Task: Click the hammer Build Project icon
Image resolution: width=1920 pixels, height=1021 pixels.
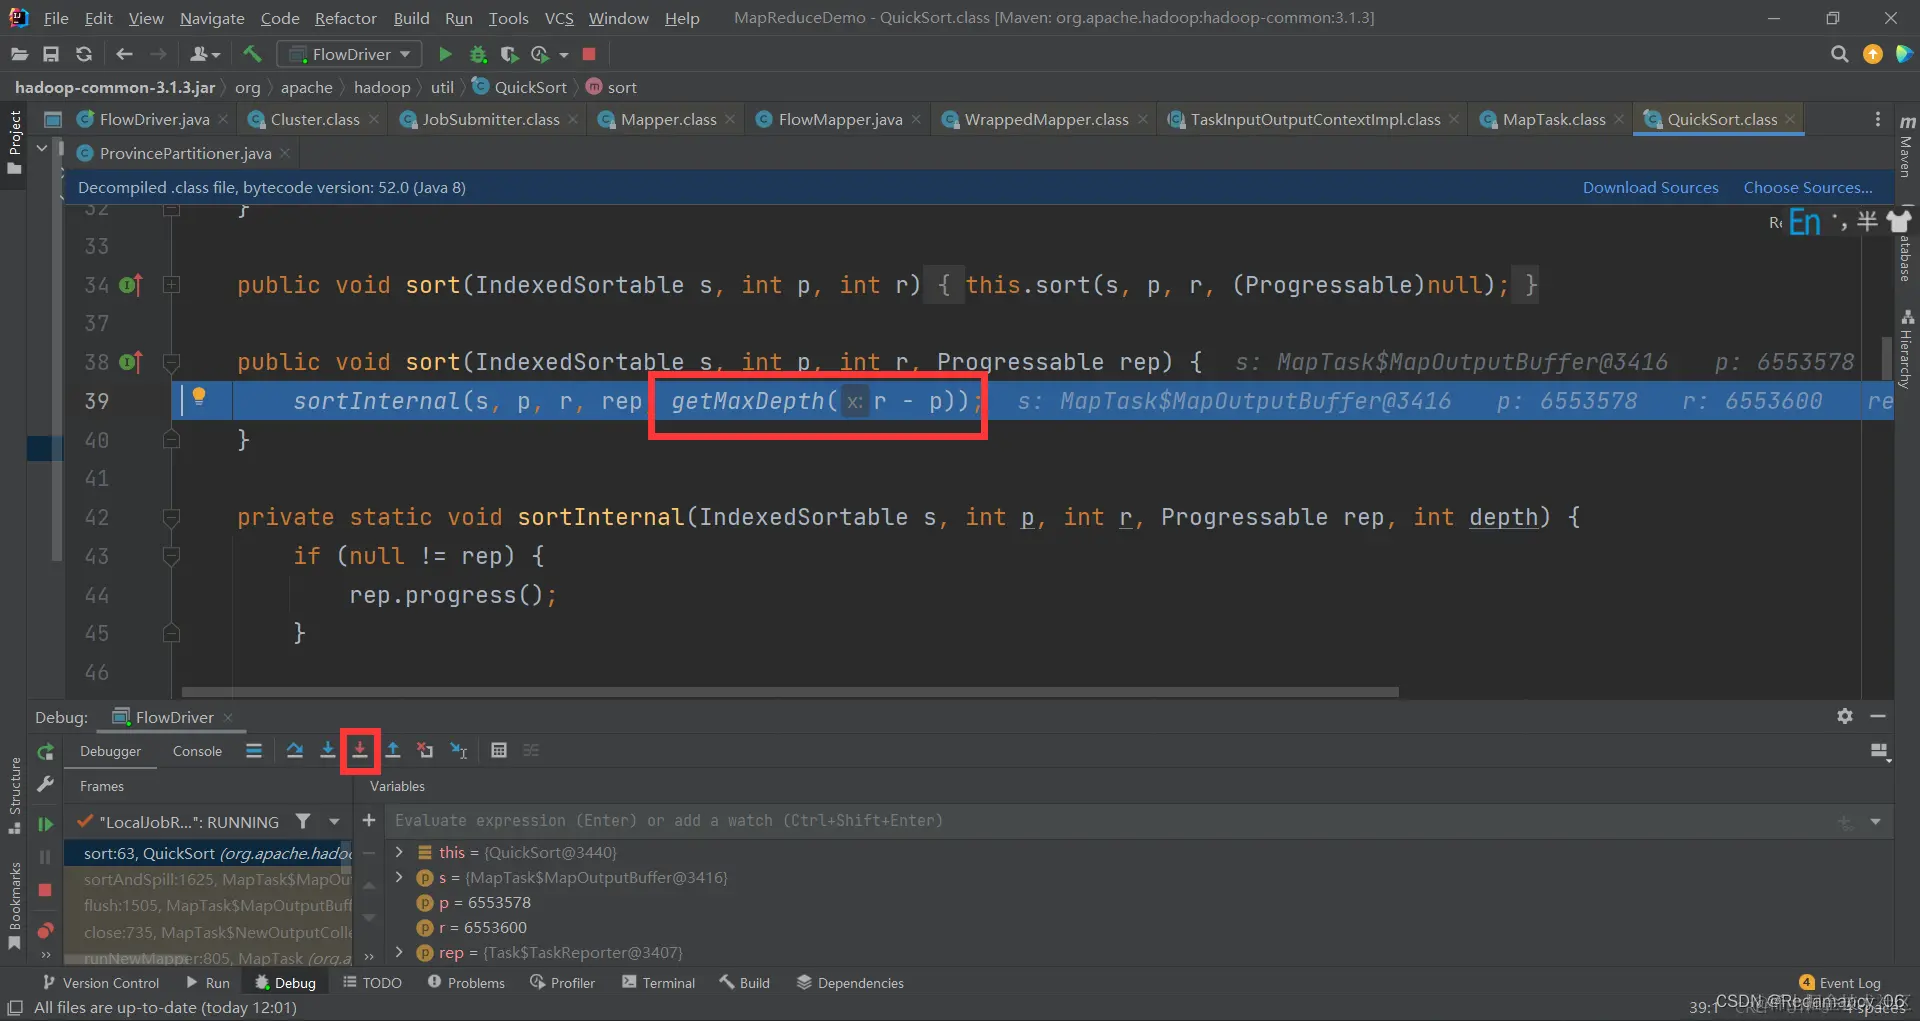Action: pos(252,54)
